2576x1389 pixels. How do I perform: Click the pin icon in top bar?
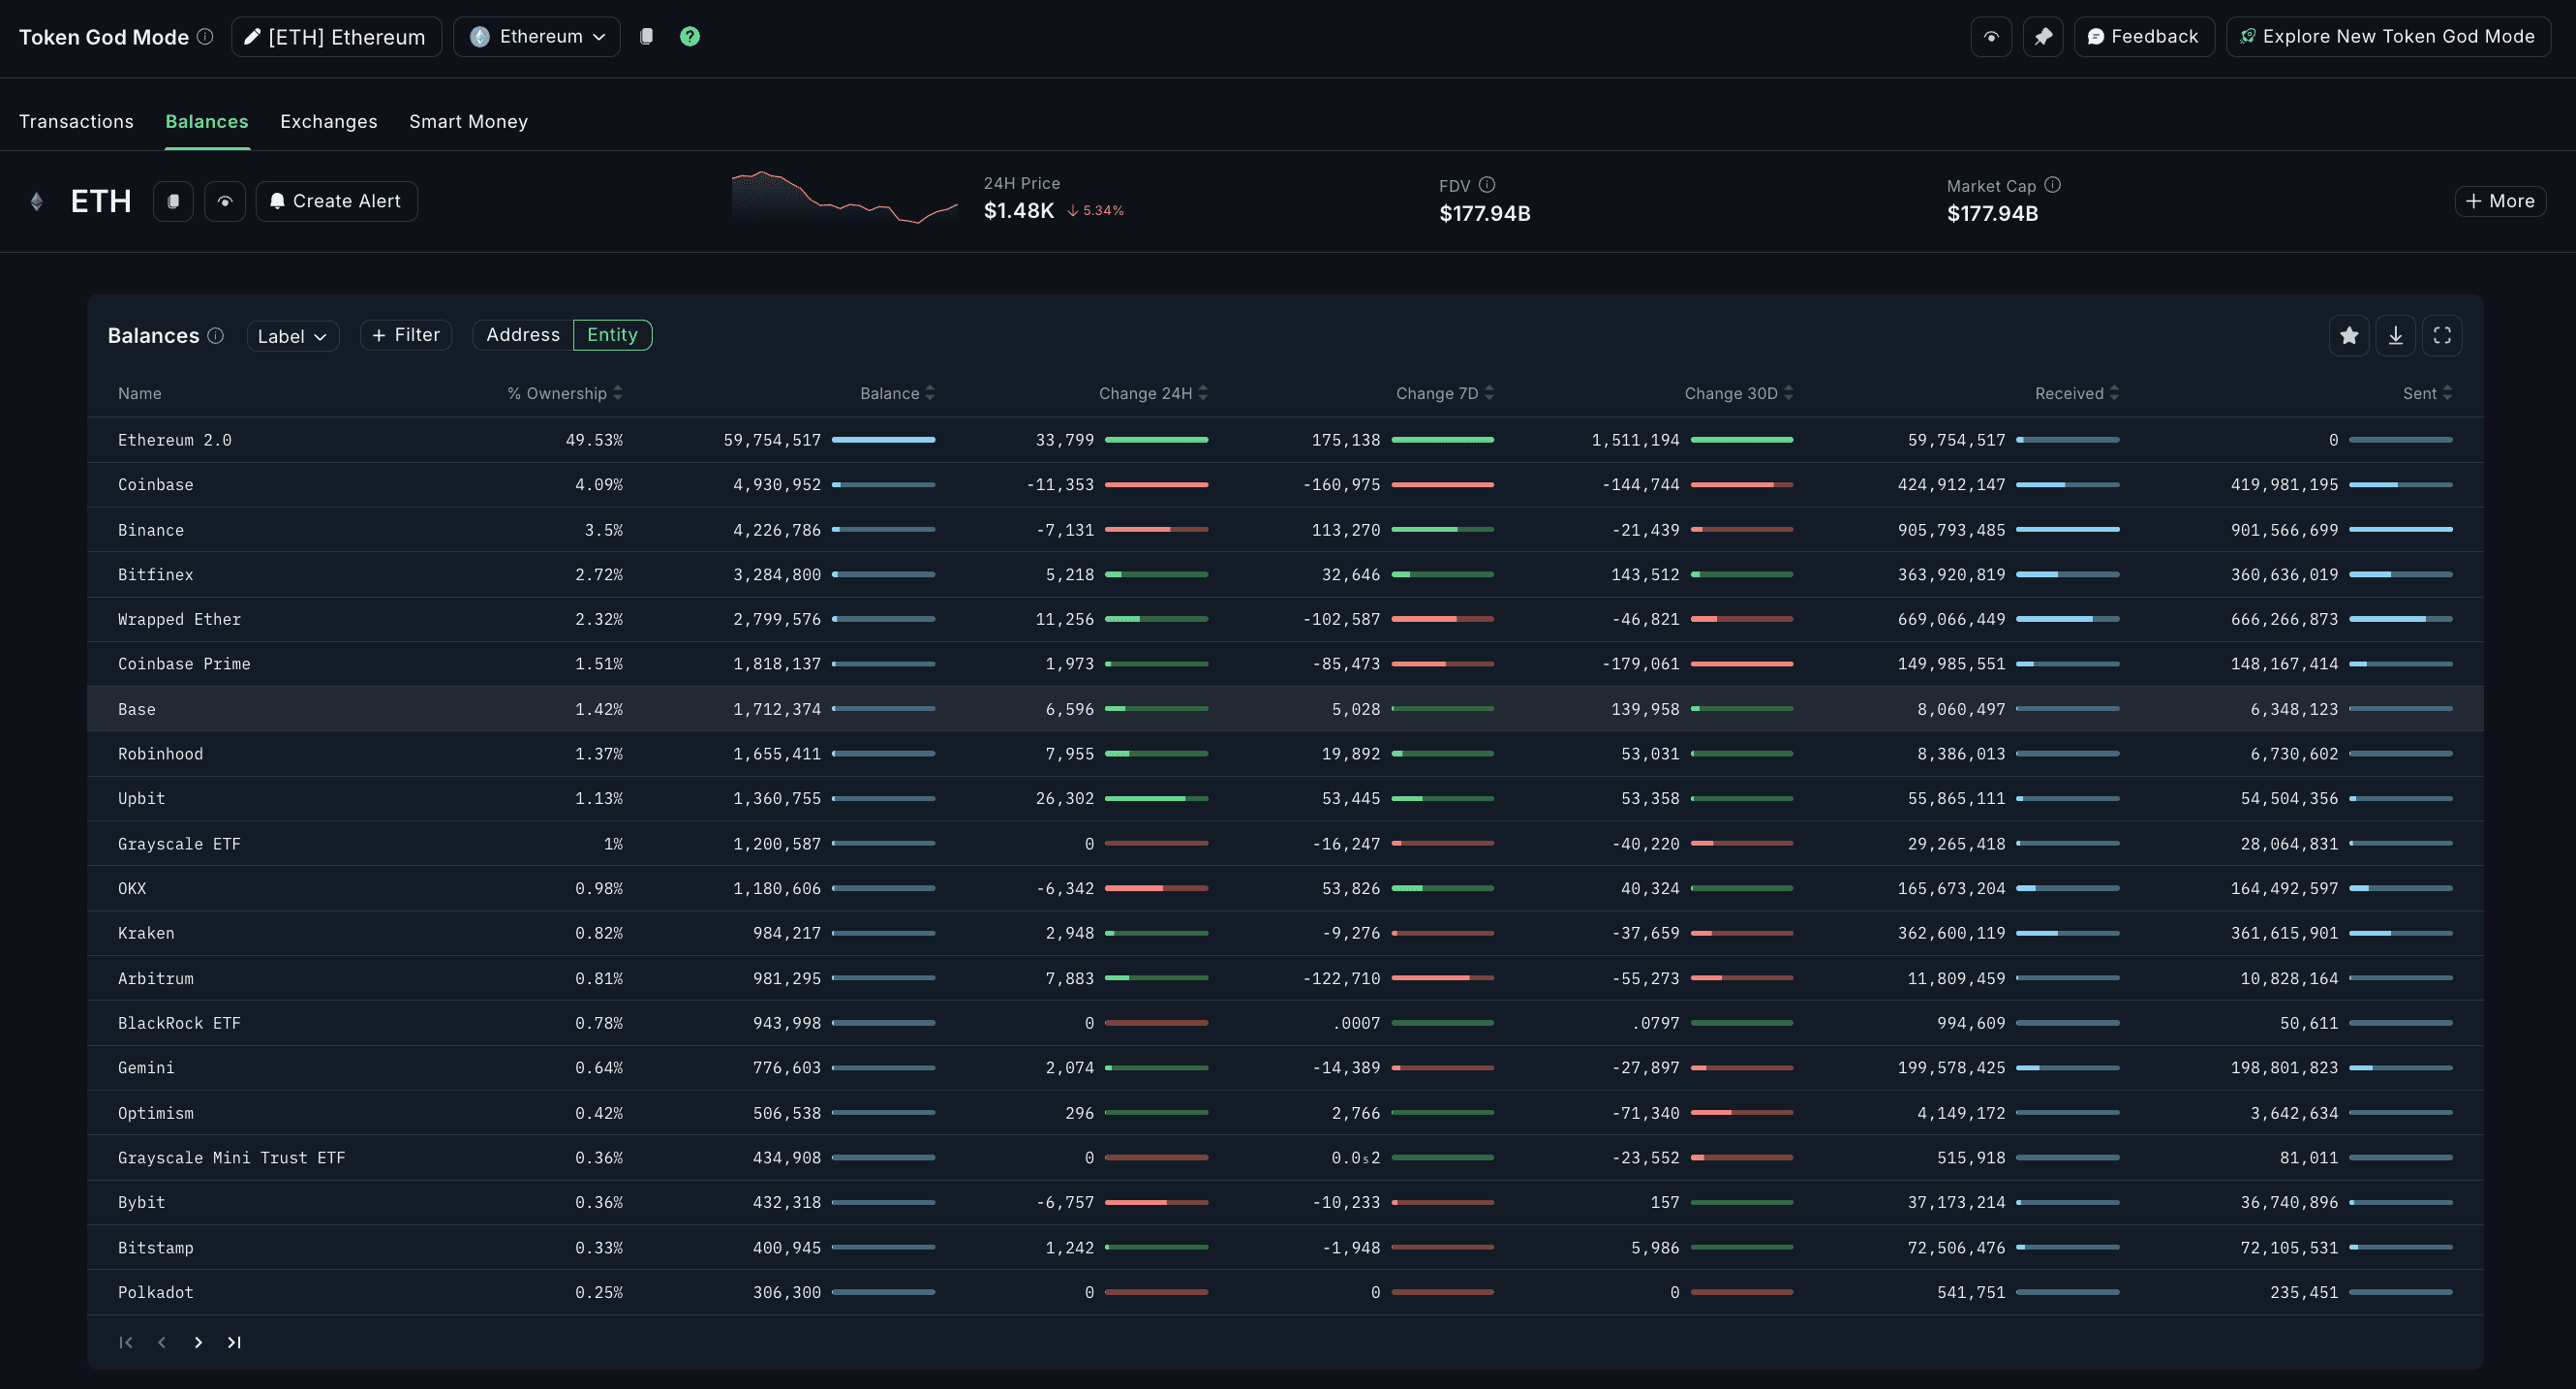pyautogui.click(x=2042, y=37)
